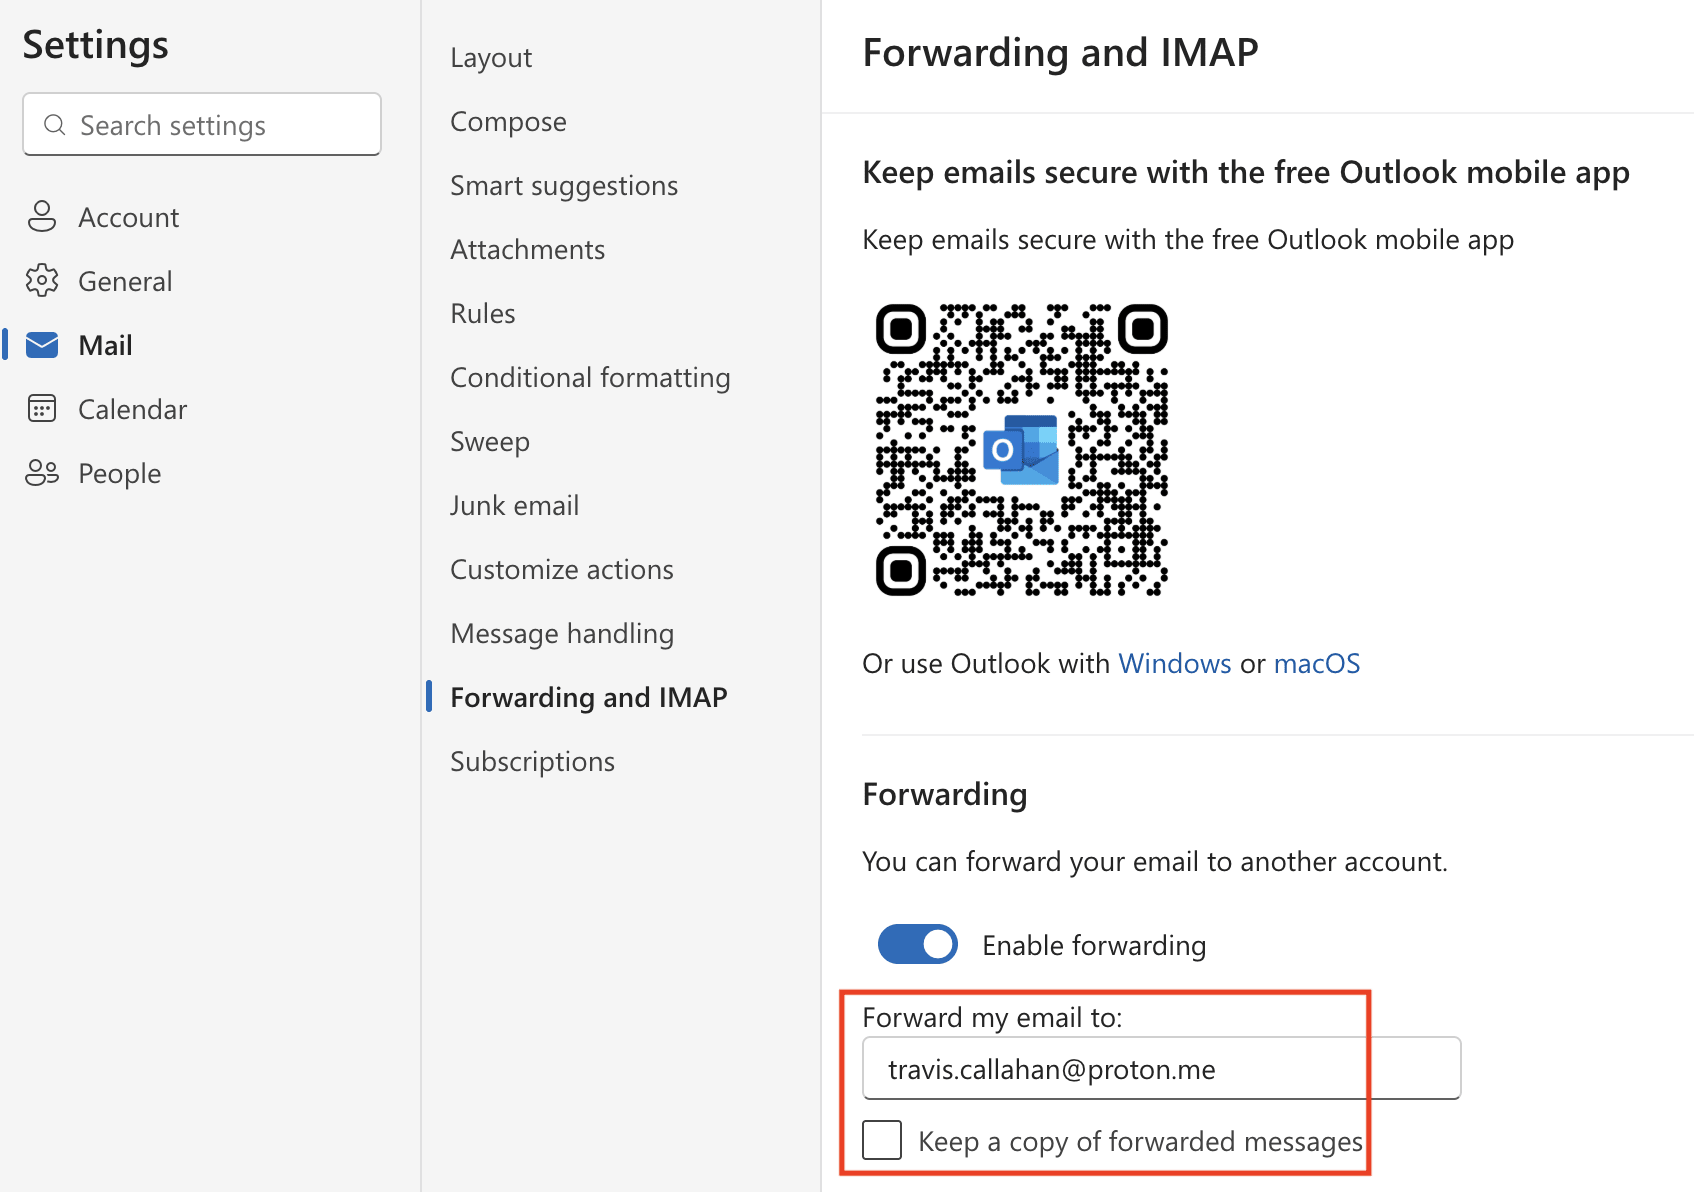Toggle the Enable forwarding switch

(918, 944)
